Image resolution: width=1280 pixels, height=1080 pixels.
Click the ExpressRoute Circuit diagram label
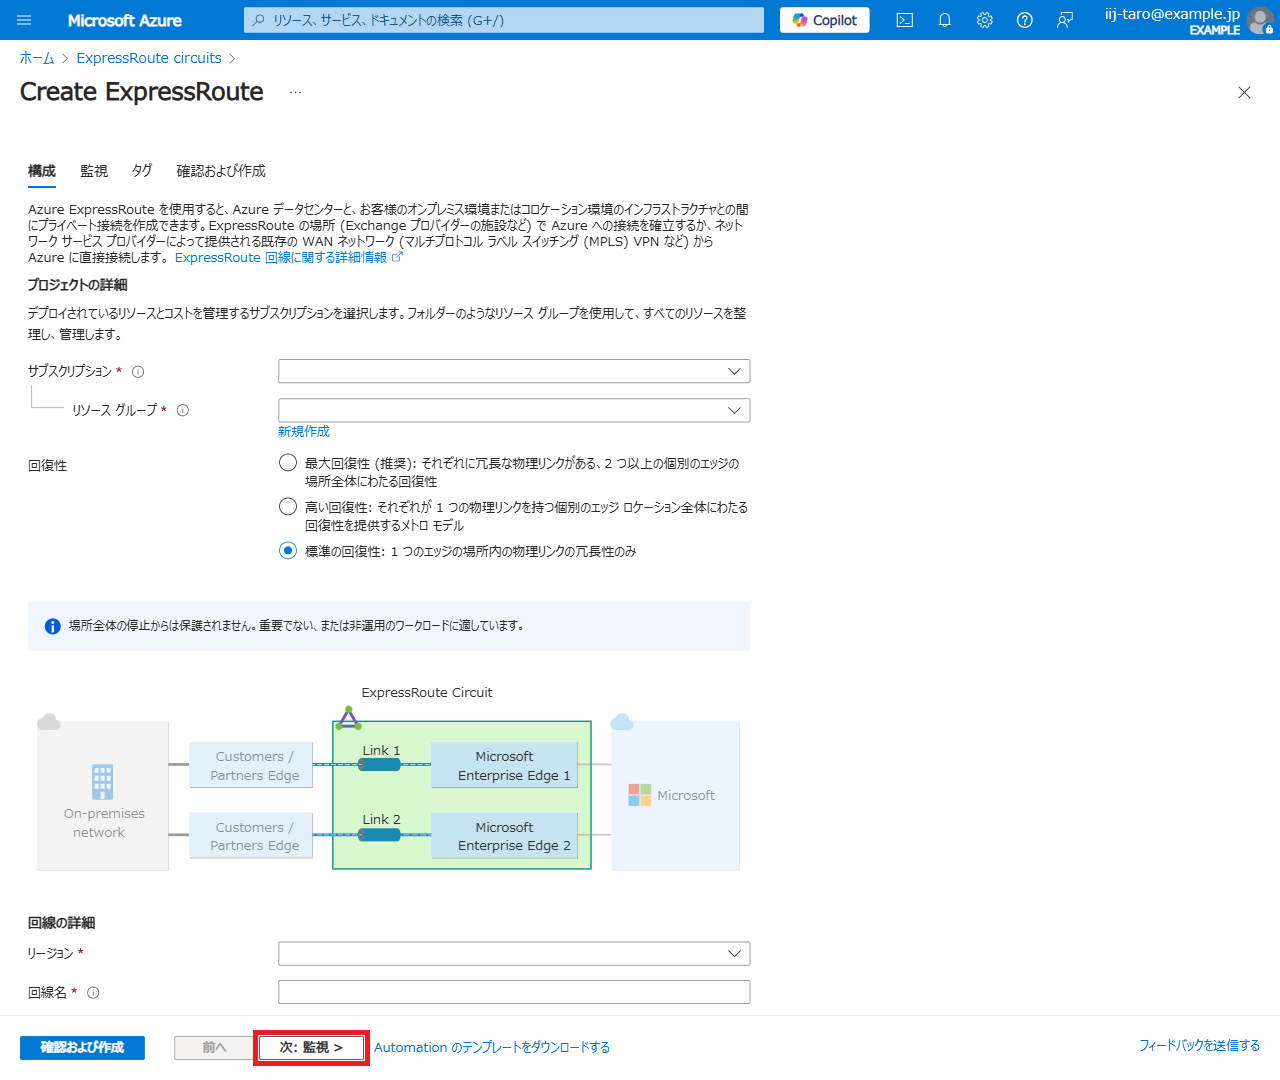(x=427, y=692)
